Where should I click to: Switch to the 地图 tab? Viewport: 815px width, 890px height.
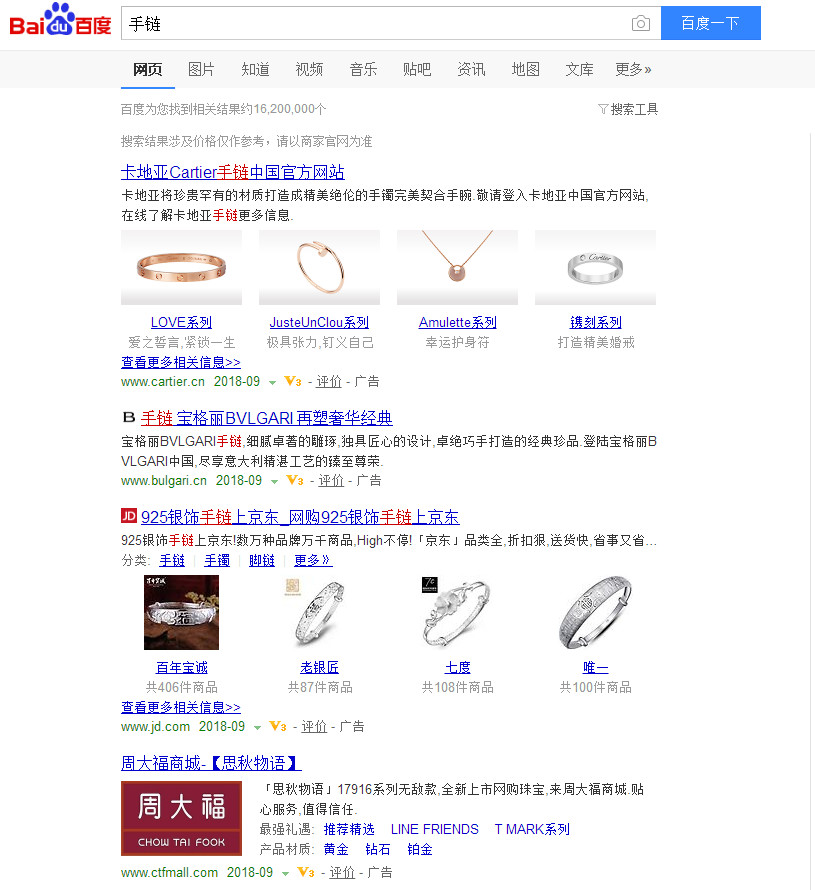point(526,70)
